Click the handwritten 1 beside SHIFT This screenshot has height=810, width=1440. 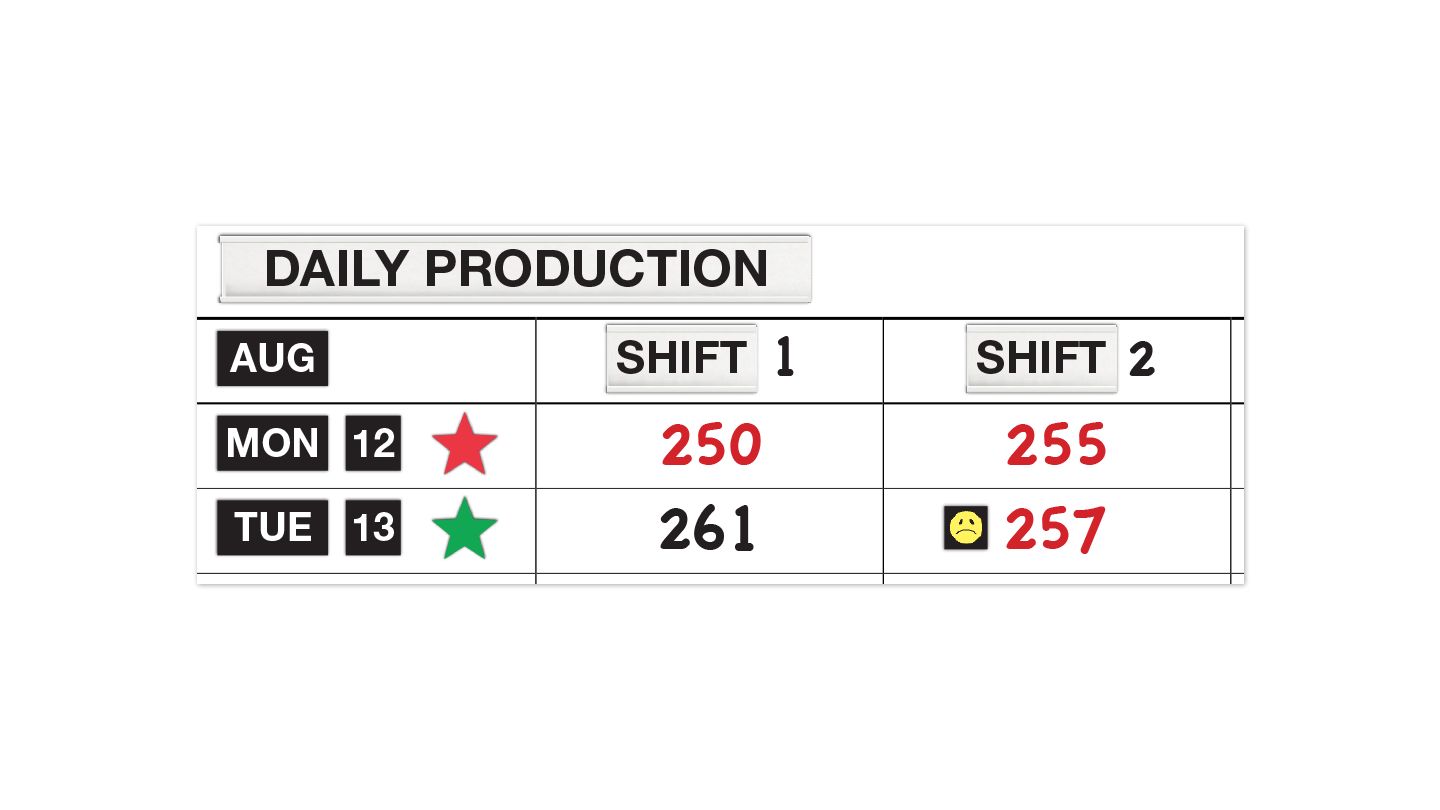[785, 358]
